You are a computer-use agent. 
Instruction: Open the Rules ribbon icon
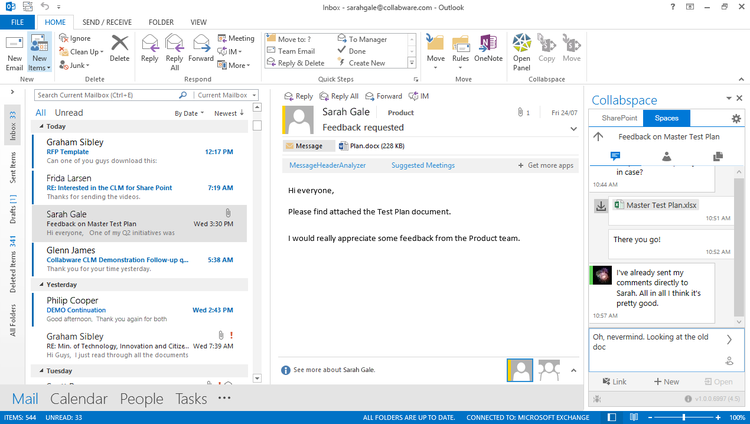pos(460,51)
